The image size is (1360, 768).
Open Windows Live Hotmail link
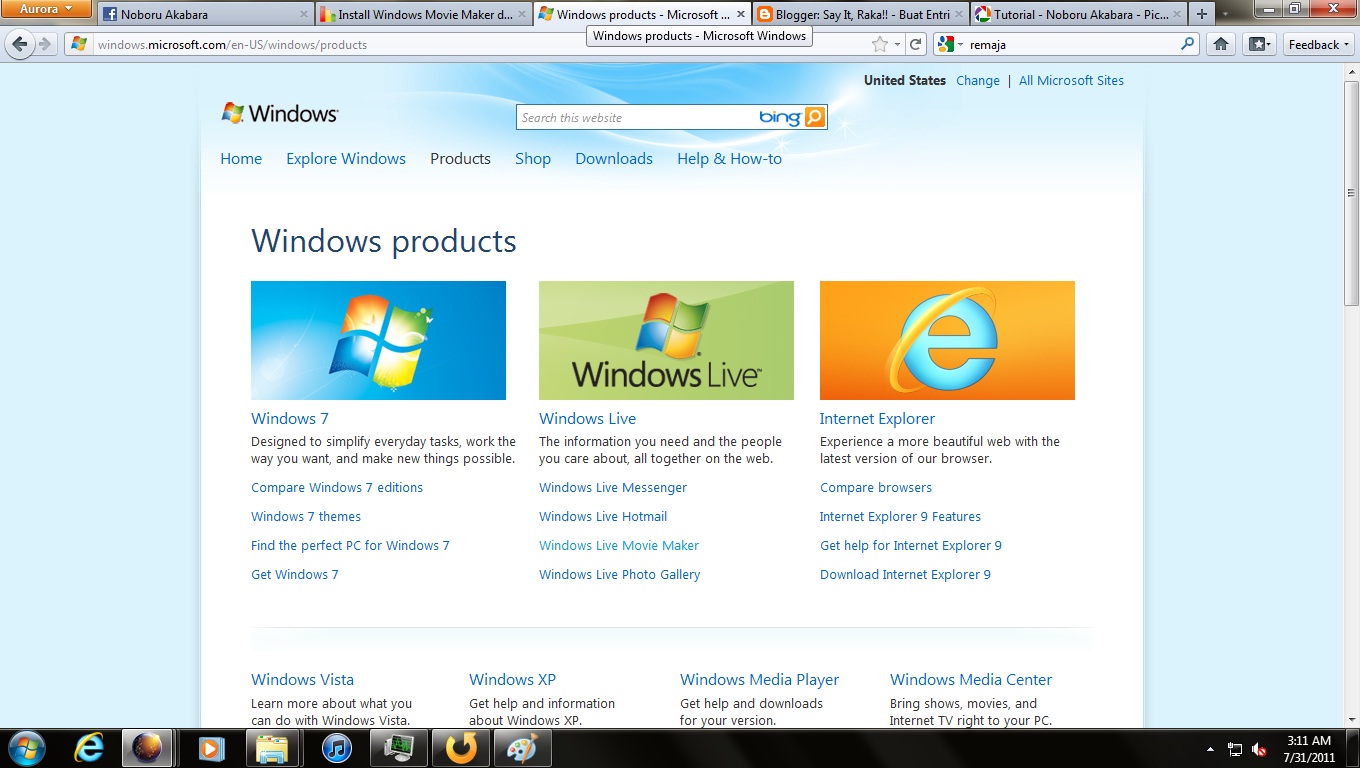tap(603, 517)
